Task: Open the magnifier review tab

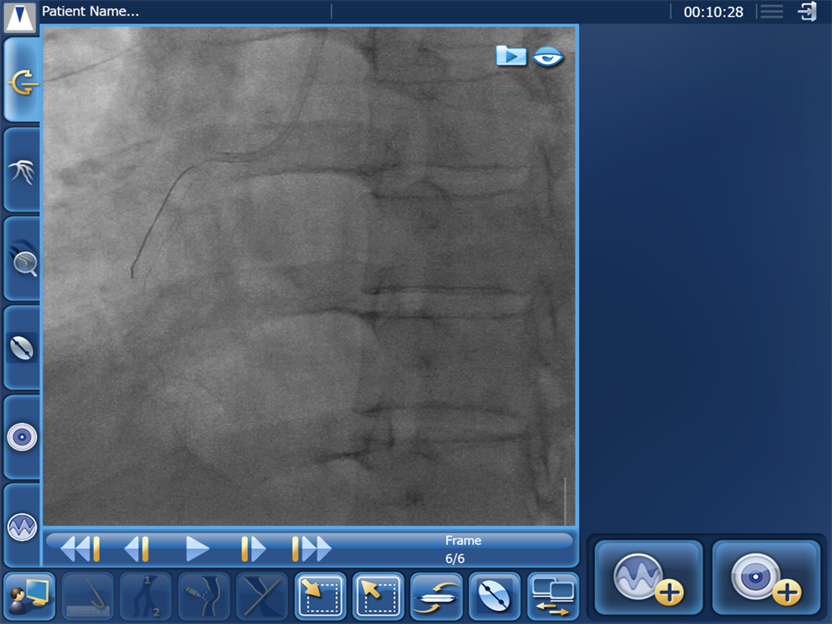Action: (22, 260)
